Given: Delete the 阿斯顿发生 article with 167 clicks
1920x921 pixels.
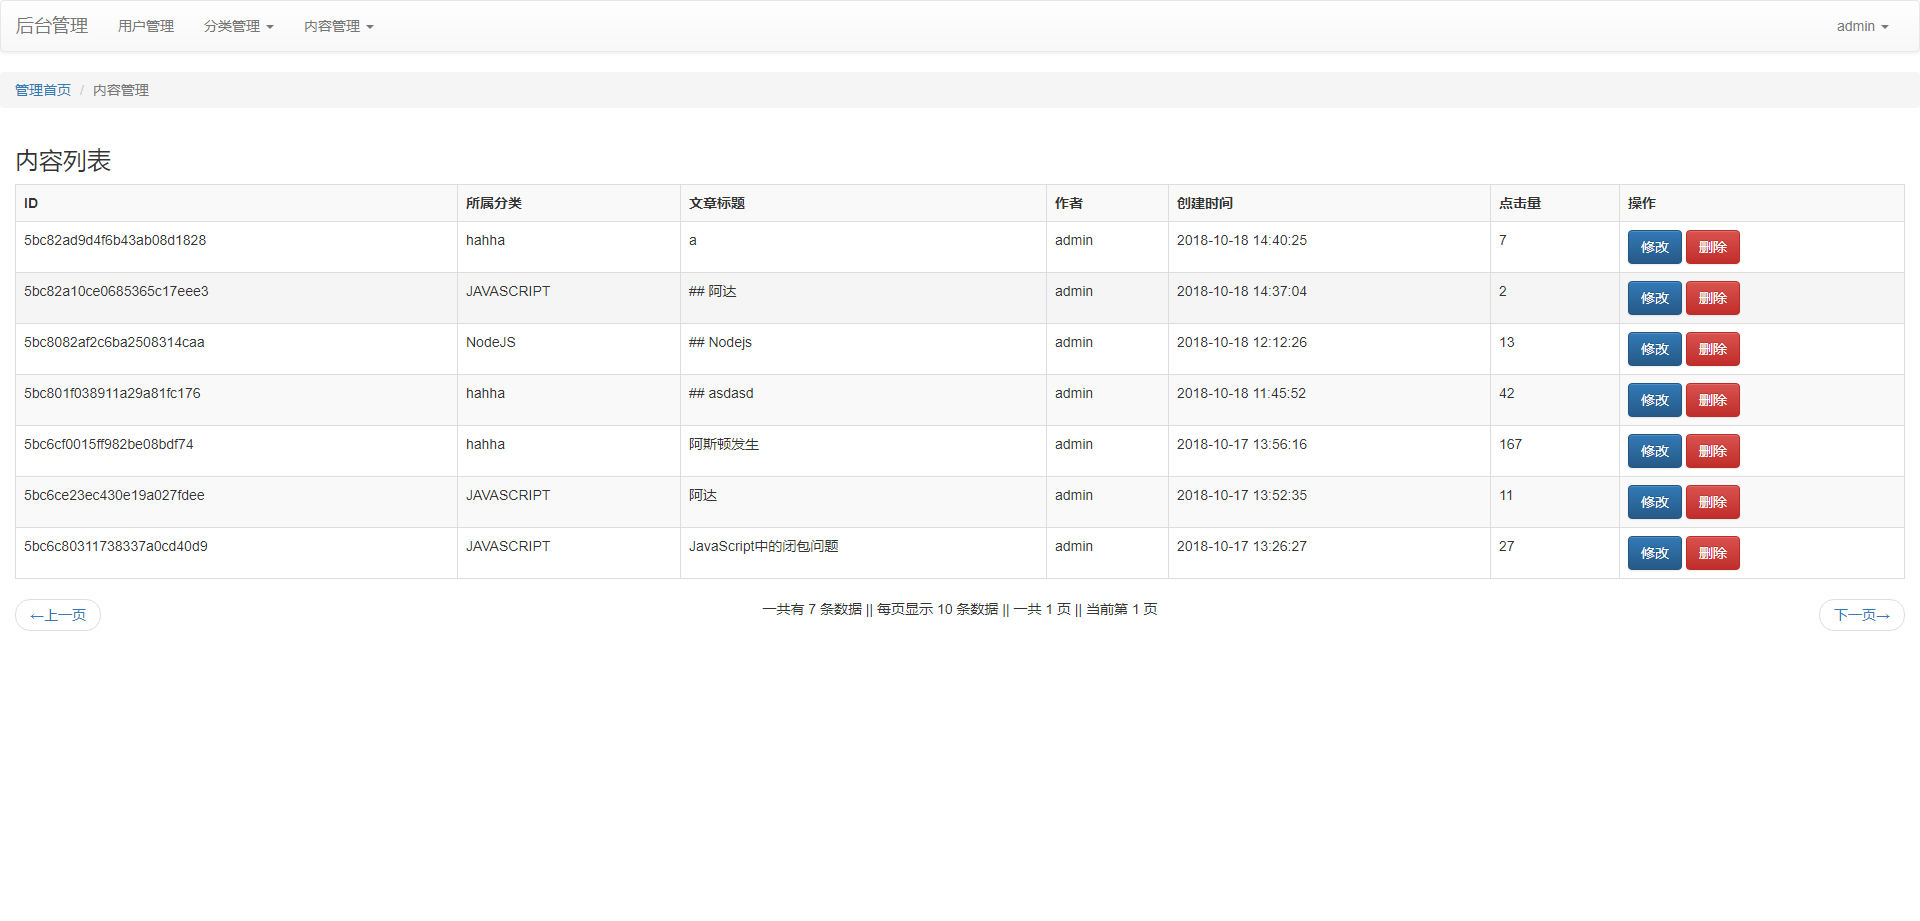Looking at the screenshot, I should click(x=1712, y=451).
